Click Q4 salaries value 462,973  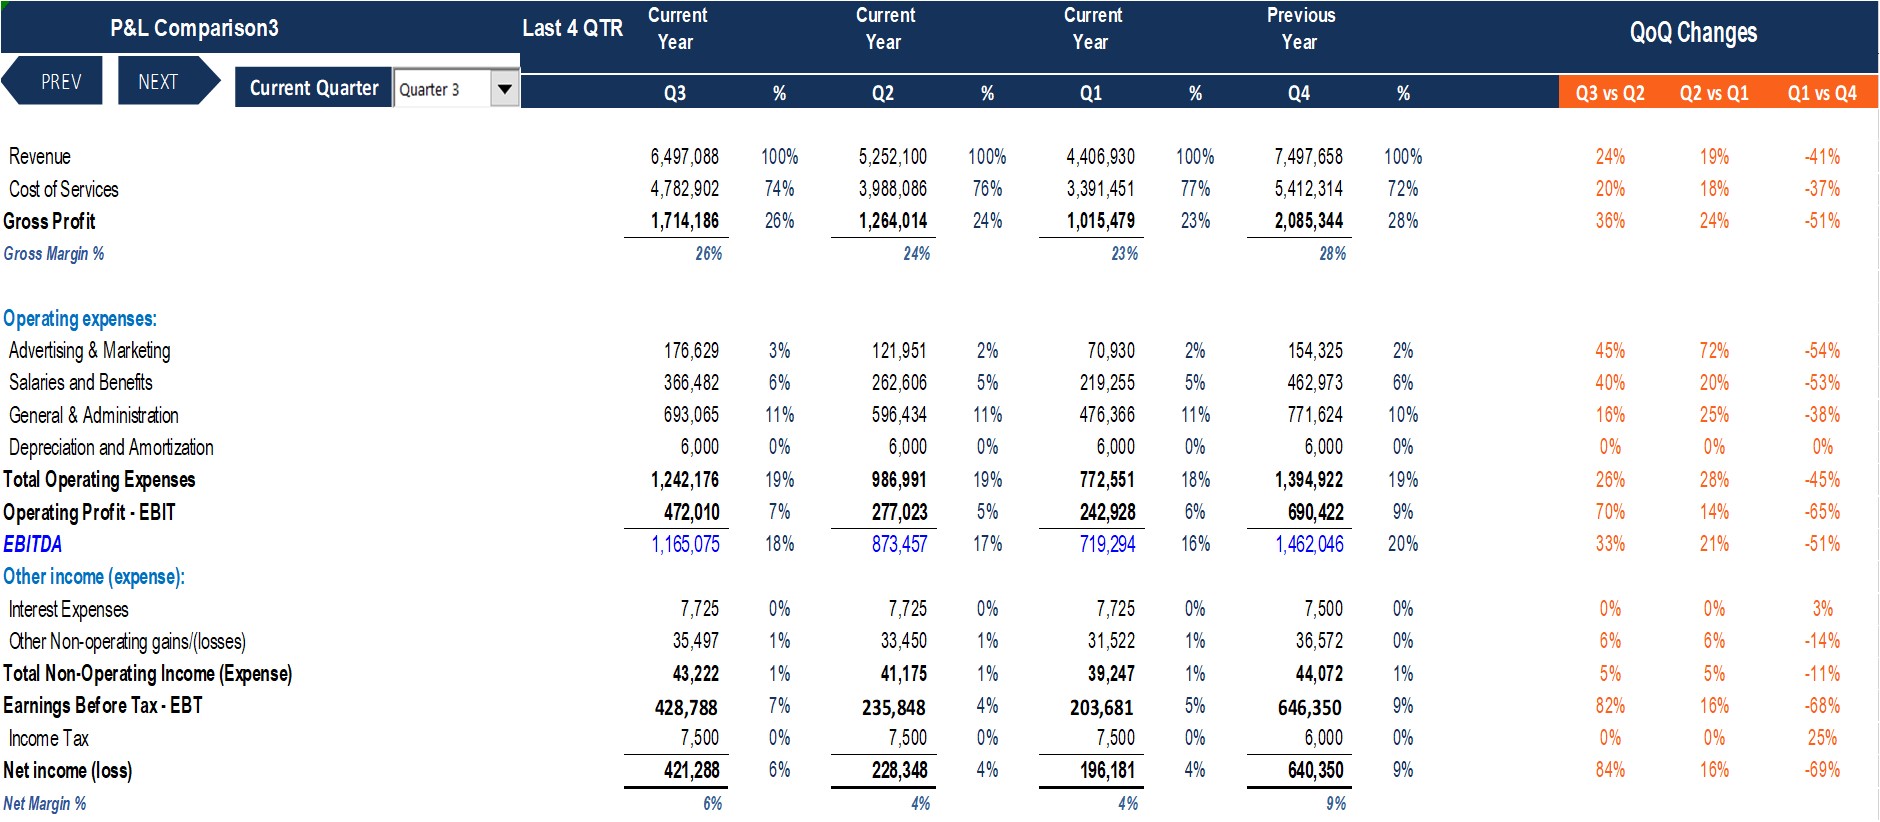point(1315,382)
